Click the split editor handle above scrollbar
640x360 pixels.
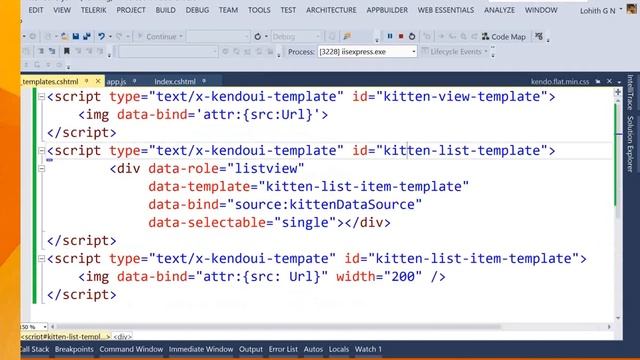coord(618,92)
